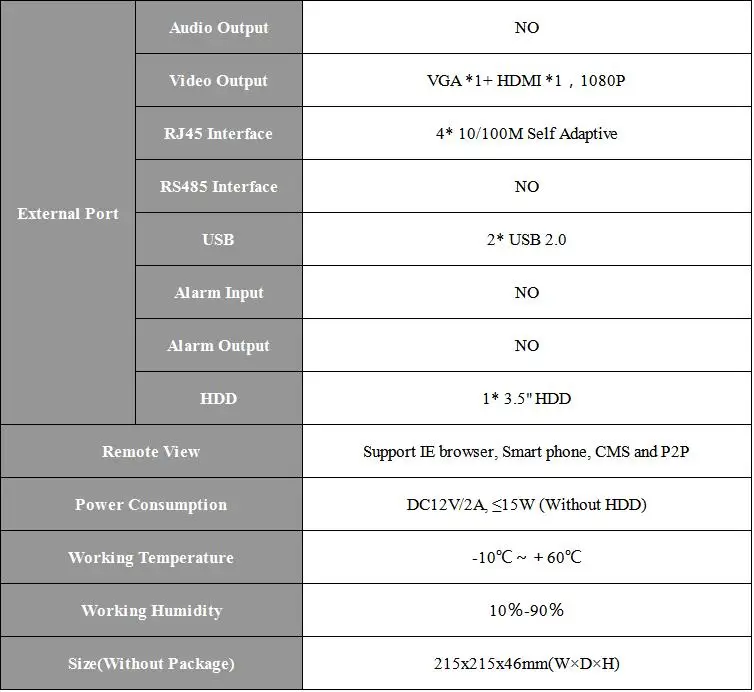The height and width of the screenshot is (692, 754).
Task: Select the VGA and HDMI 1080P value
Action: pyautogui.click(x=526, y=80)
